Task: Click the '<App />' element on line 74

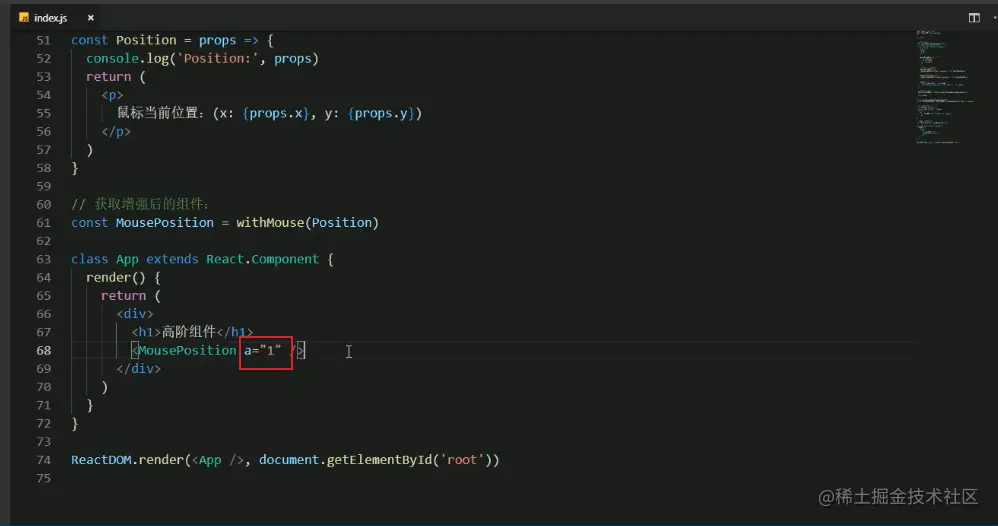Action: tap(218, 460)
